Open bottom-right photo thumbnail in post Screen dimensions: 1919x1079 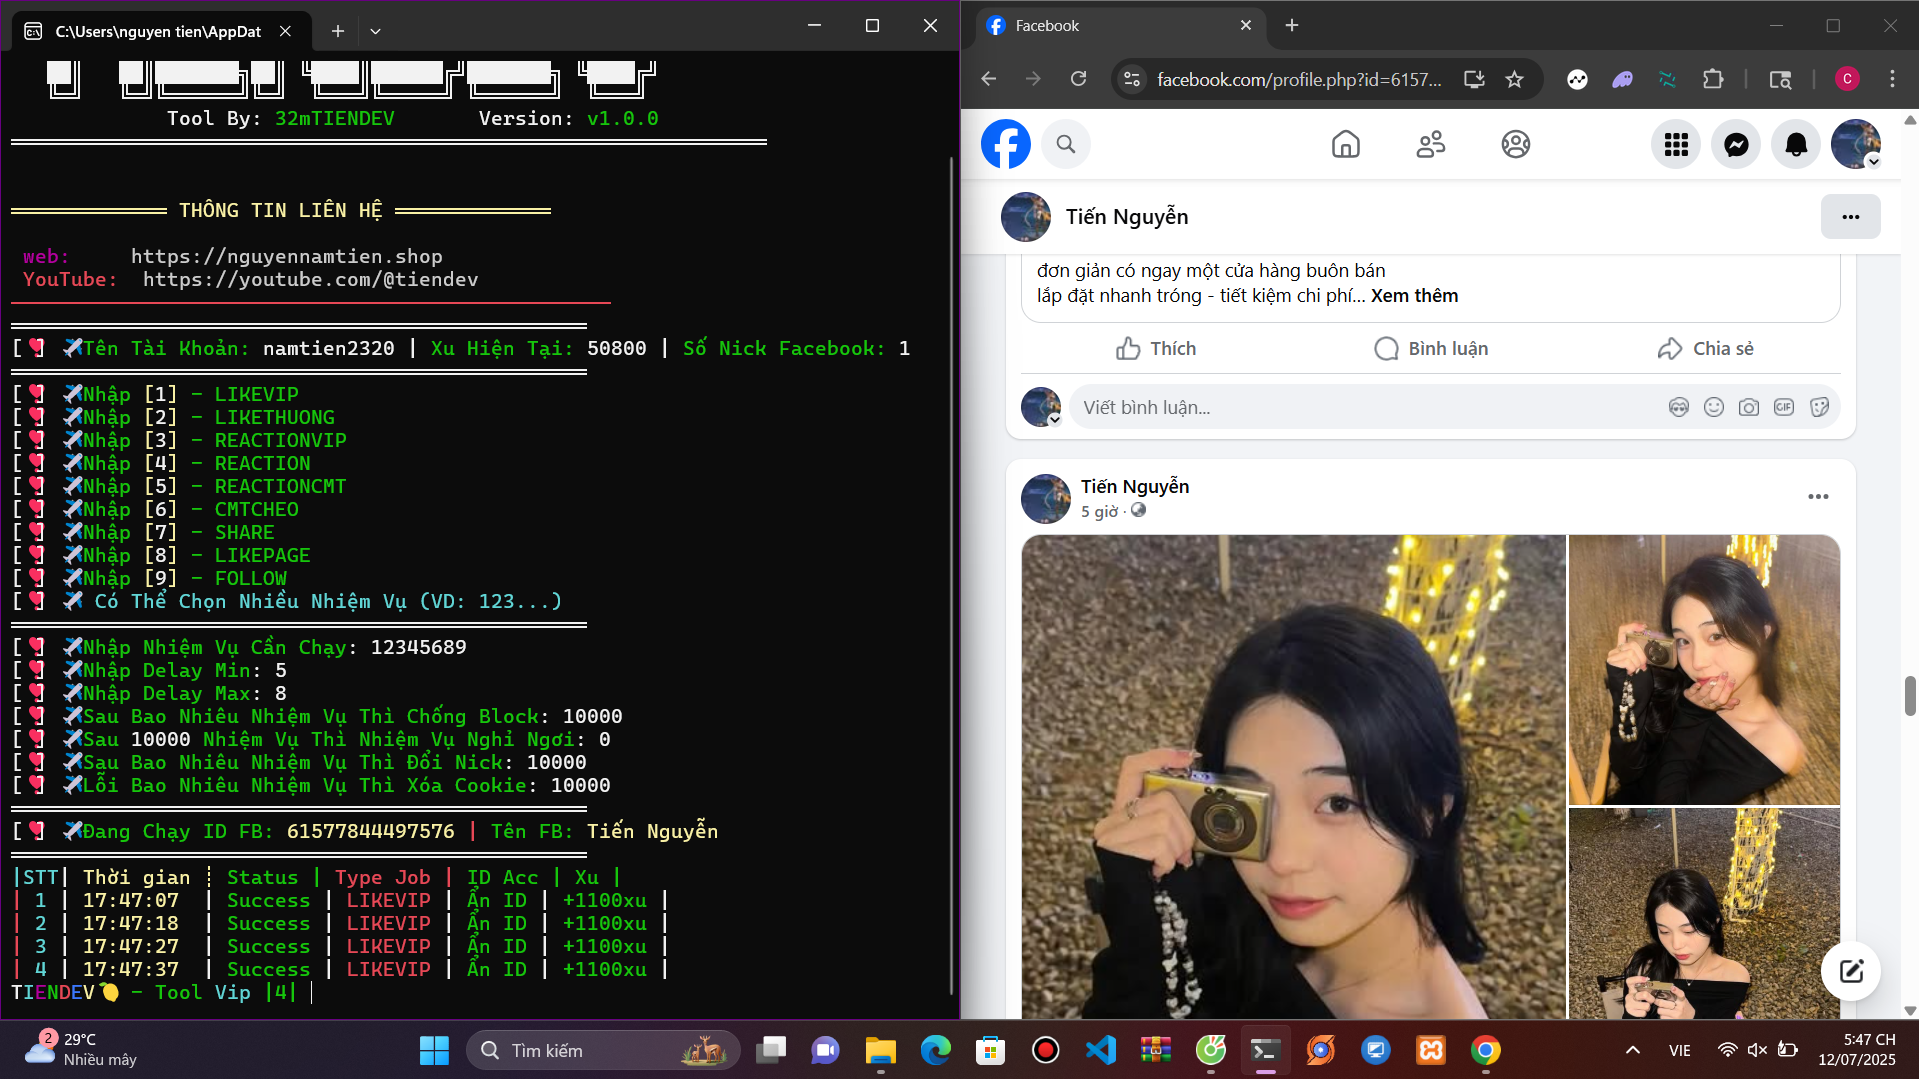click(1704, 914)
